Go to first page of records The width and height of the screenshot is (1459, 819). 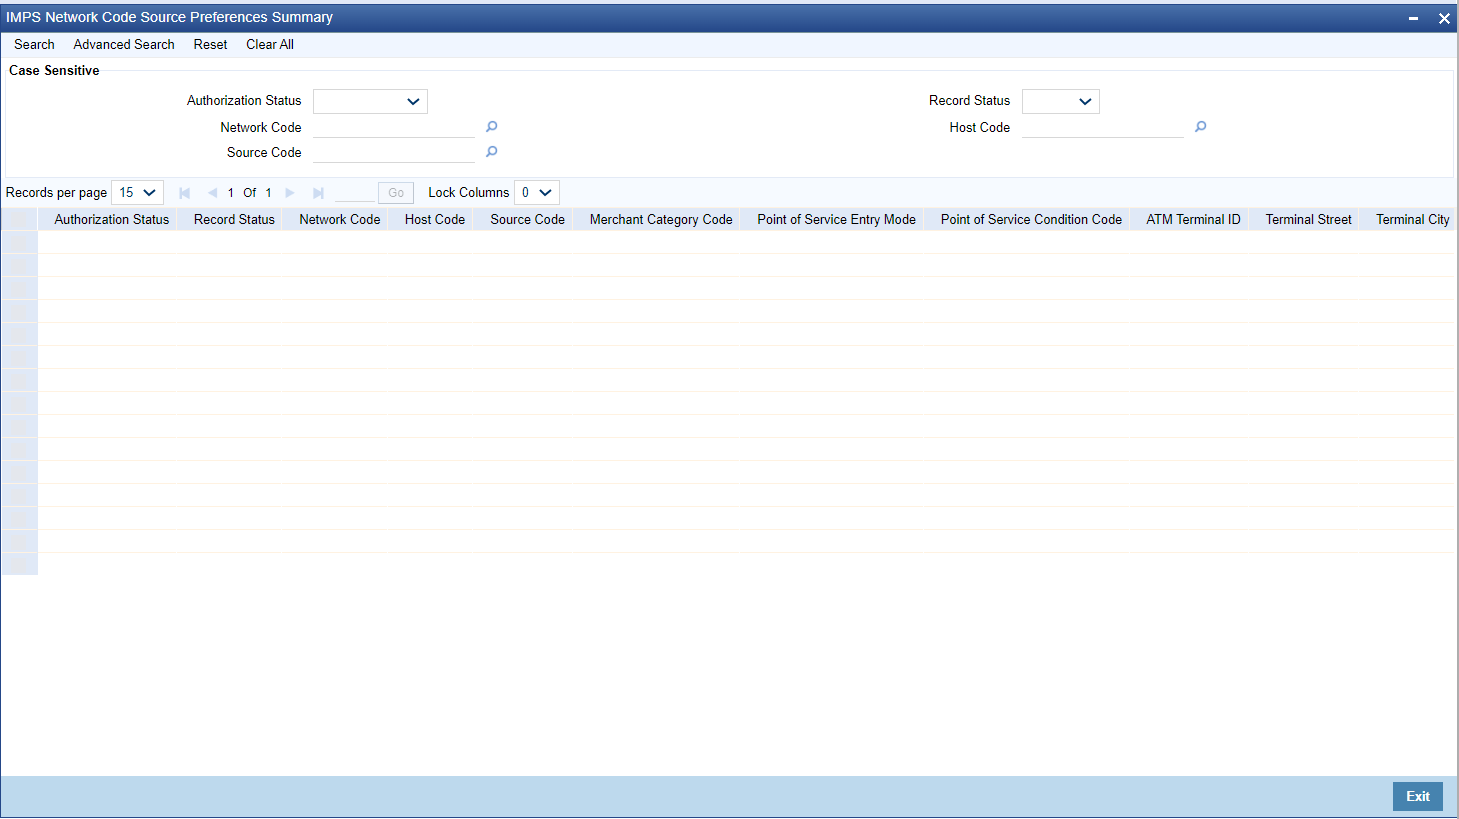click(x=184, y=193)
